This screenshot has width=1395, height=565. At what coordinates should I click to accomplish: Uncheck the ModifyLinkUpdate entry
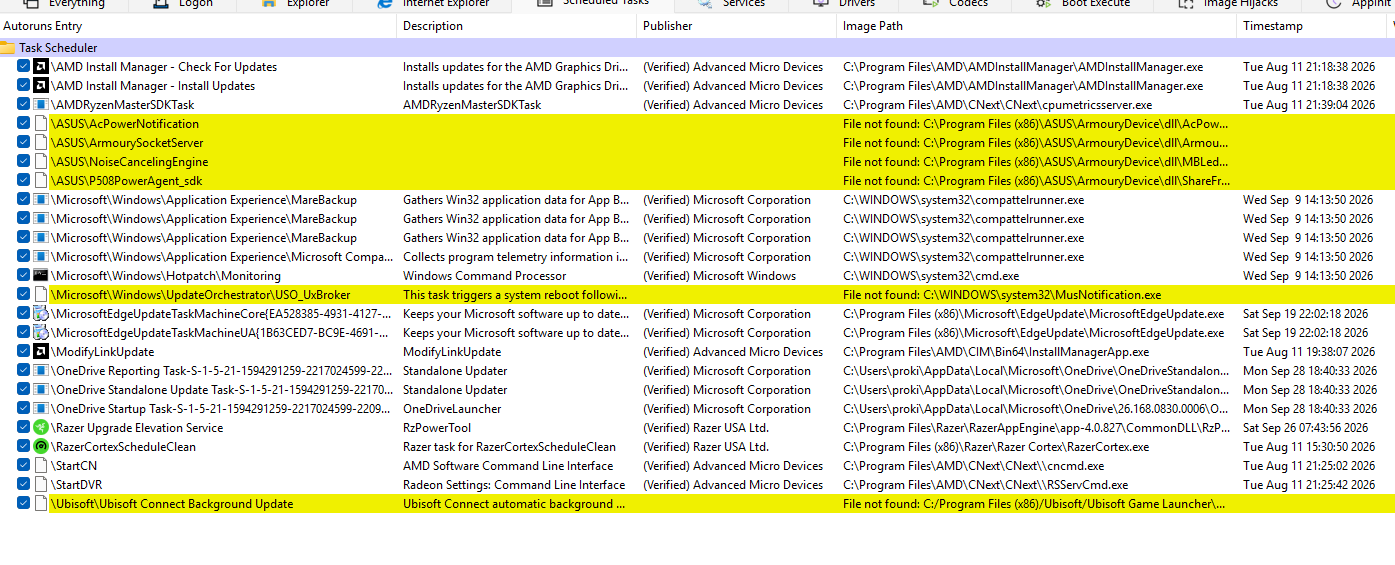(24, 352)
